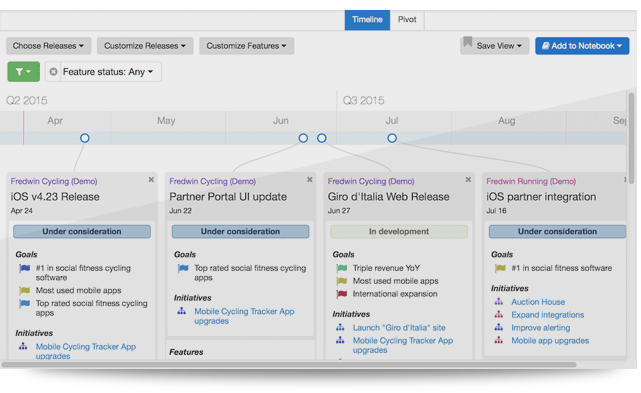
Task: Open Mobile Cycling Tracker App upgrades in Partner Portal card
Action: tap(244, 316)
